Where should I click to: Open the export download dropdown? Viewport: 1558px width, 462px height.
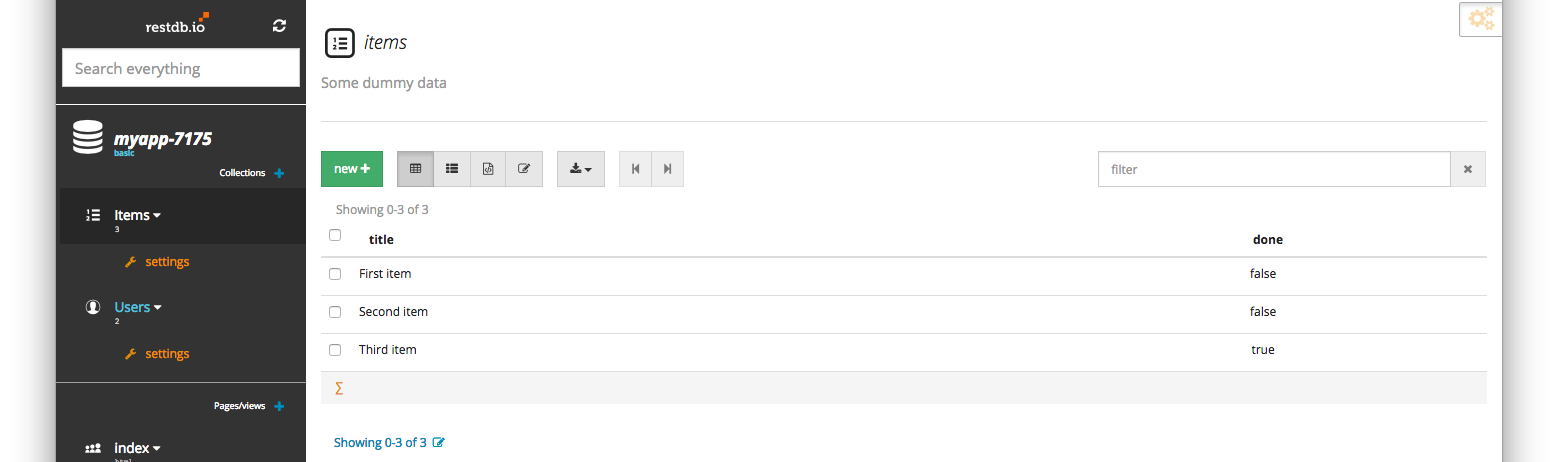click(x=581, y=169)
